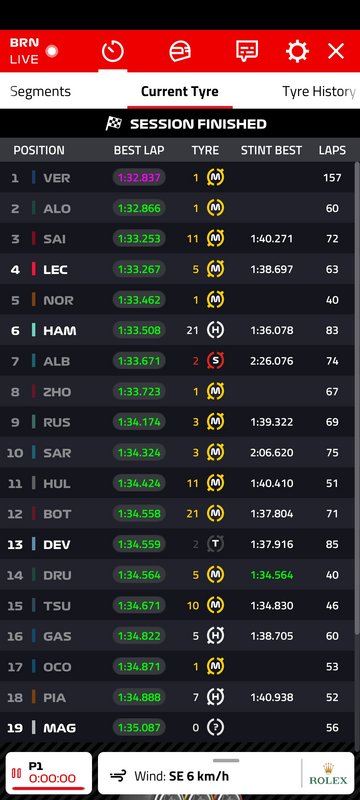Screen dimensions: 360x800
Task: Click Hamilton's hard tyre icon
Action: (x=215, y=330)
